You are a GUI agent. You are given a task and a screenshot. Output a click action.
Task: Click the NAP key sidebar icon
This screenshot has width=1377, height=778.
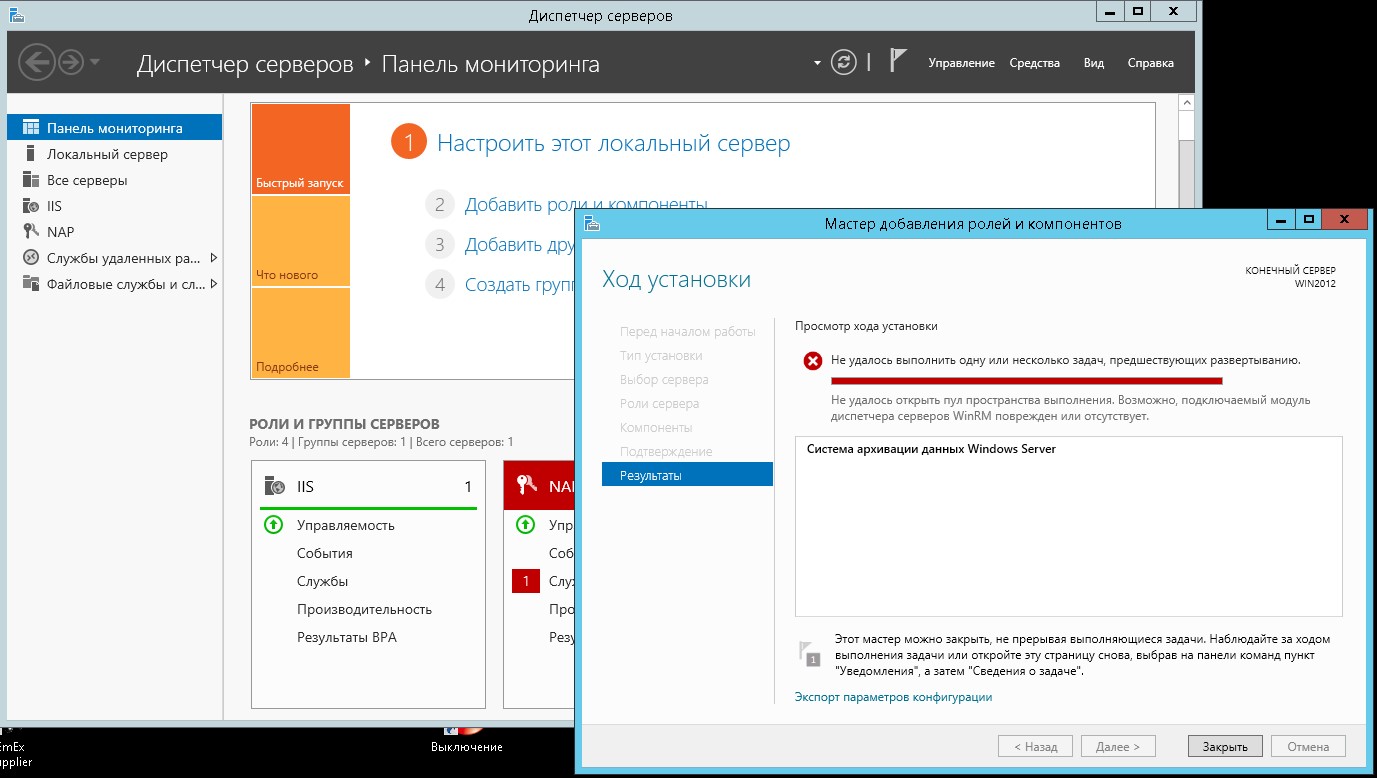pyautogui.click(x=30, y=232)
